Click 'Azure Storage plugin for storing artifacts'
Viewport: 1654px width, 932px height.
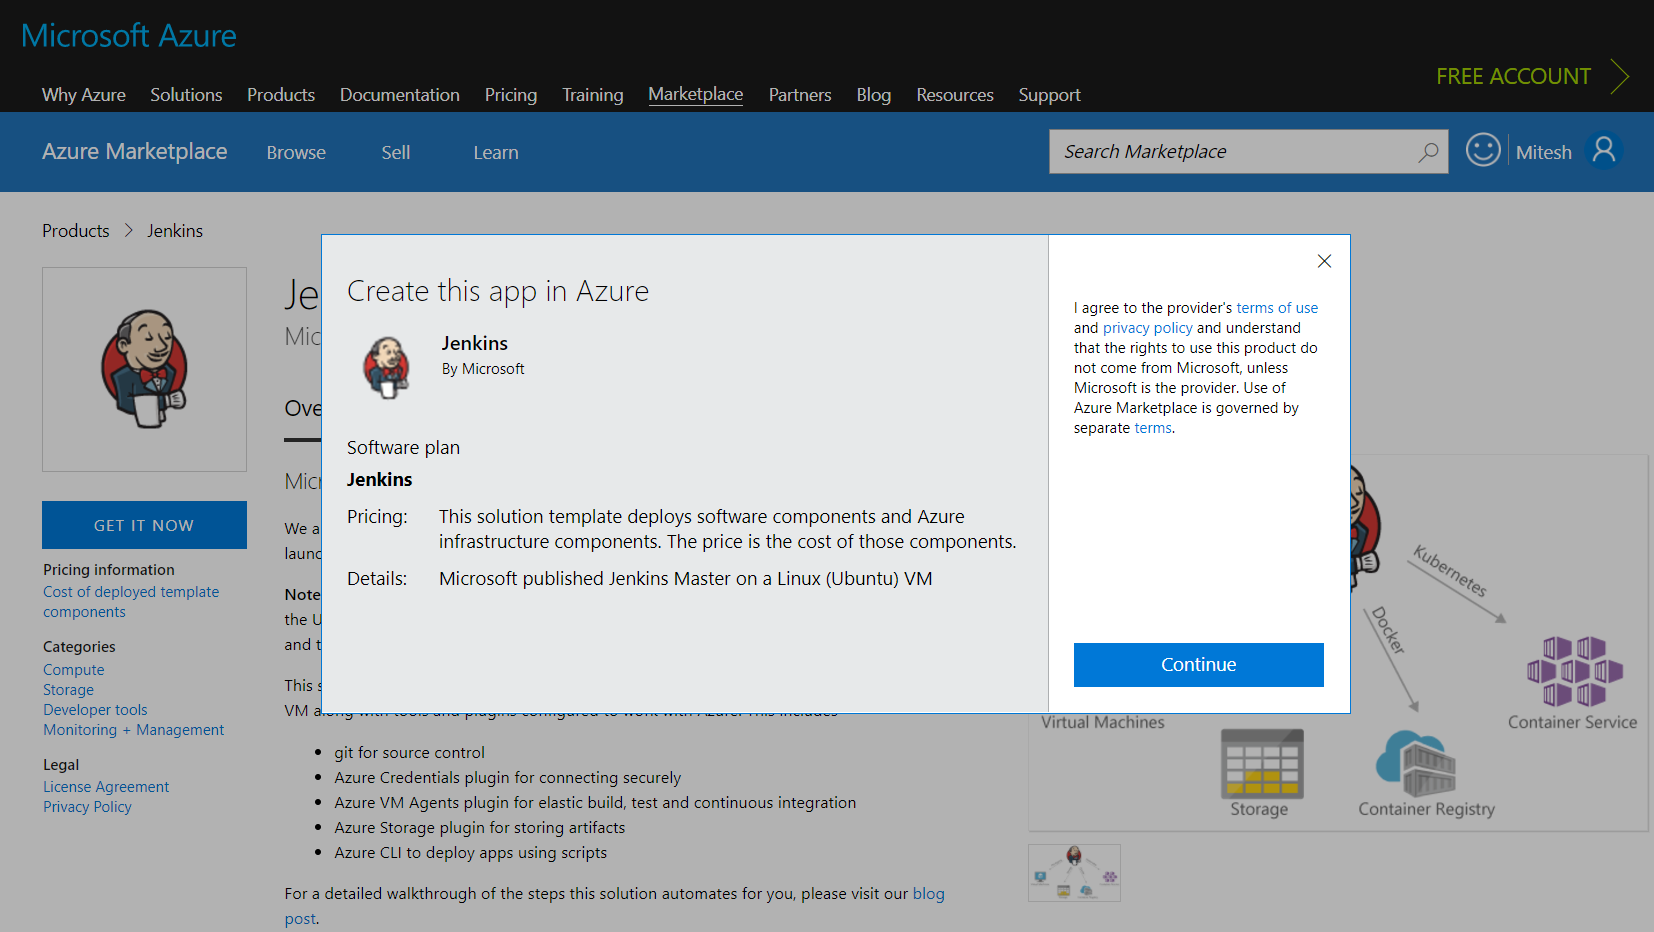[479, 827]
